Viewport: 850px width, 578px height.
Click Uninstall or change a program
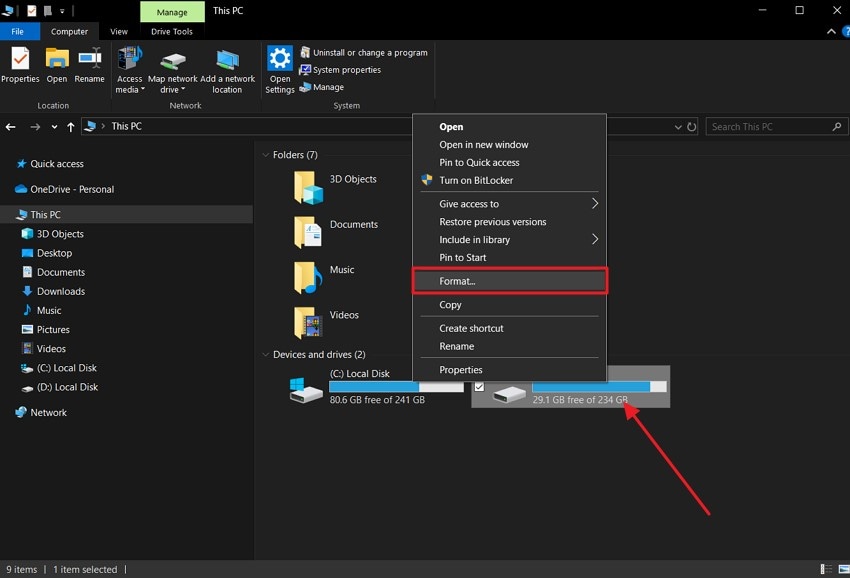coord(364,53)
